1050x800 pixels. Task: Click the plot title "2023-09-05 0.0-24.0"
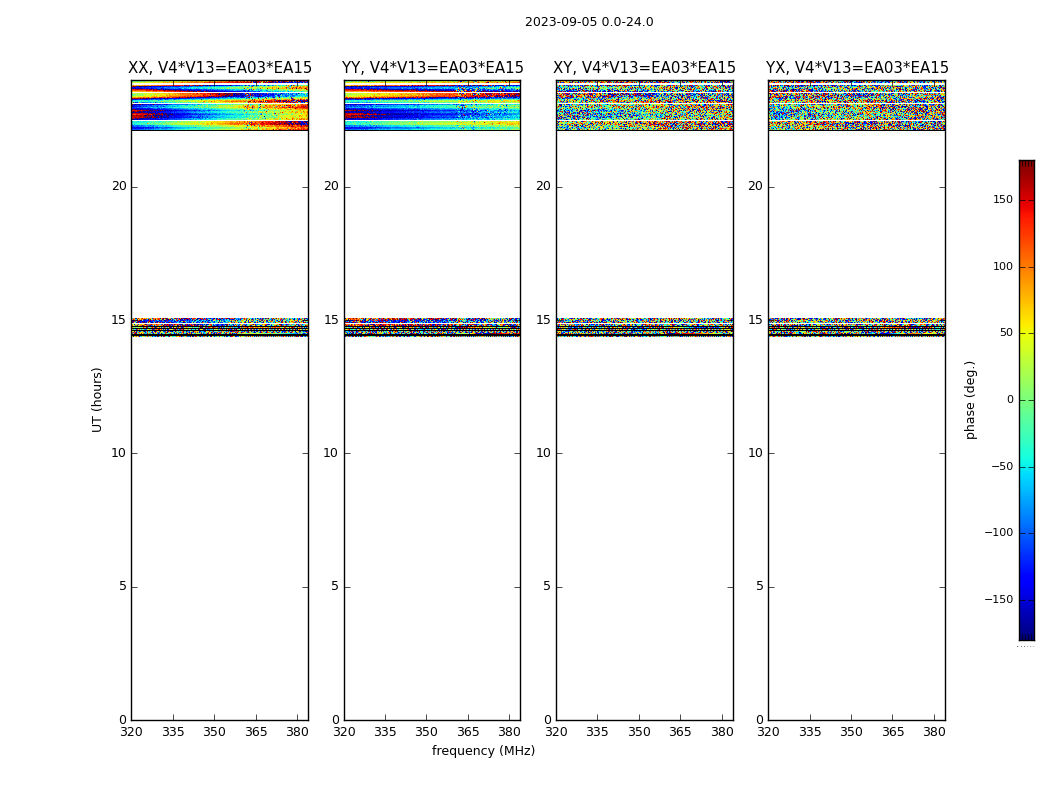tap(589, 22)
